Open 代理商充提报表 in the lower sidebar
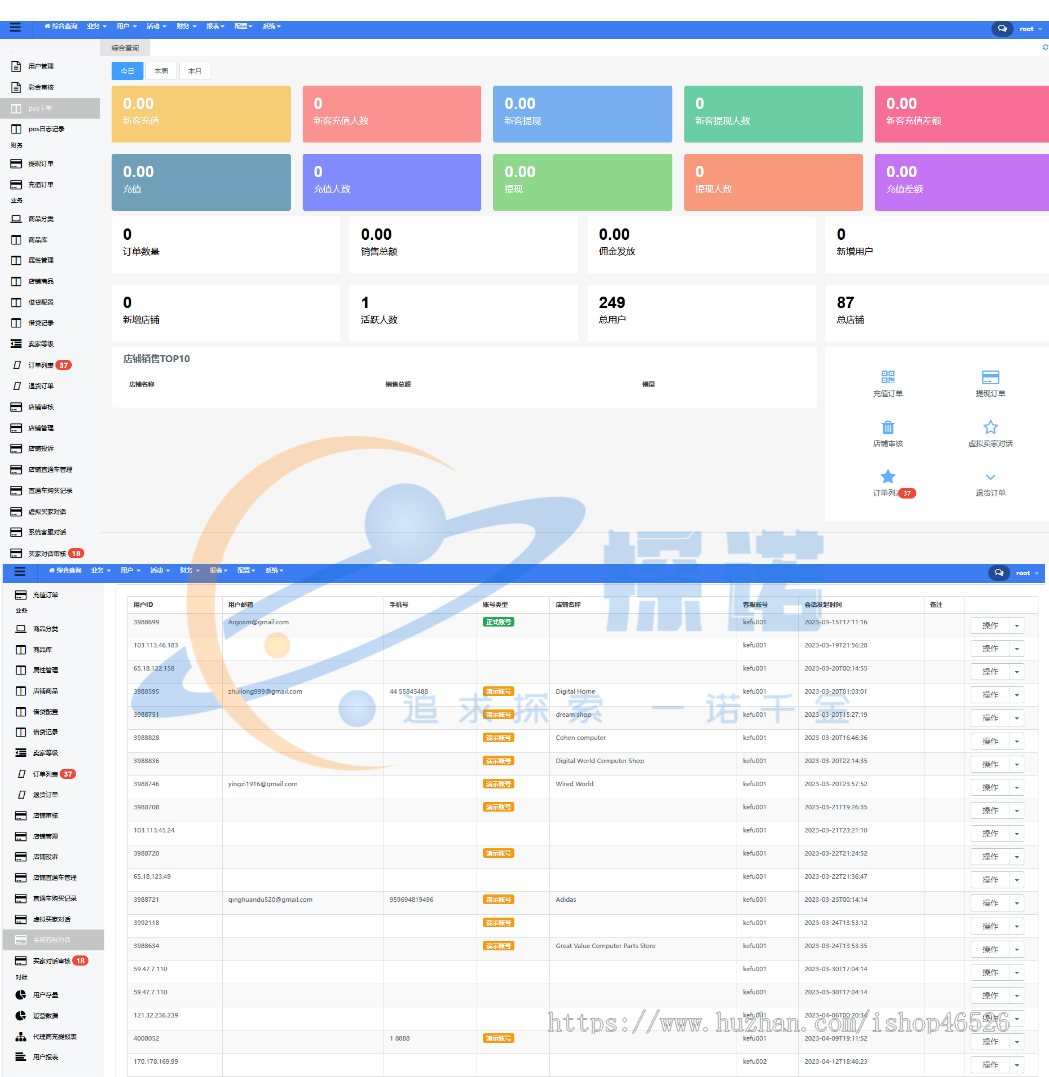 point(54,1036)
